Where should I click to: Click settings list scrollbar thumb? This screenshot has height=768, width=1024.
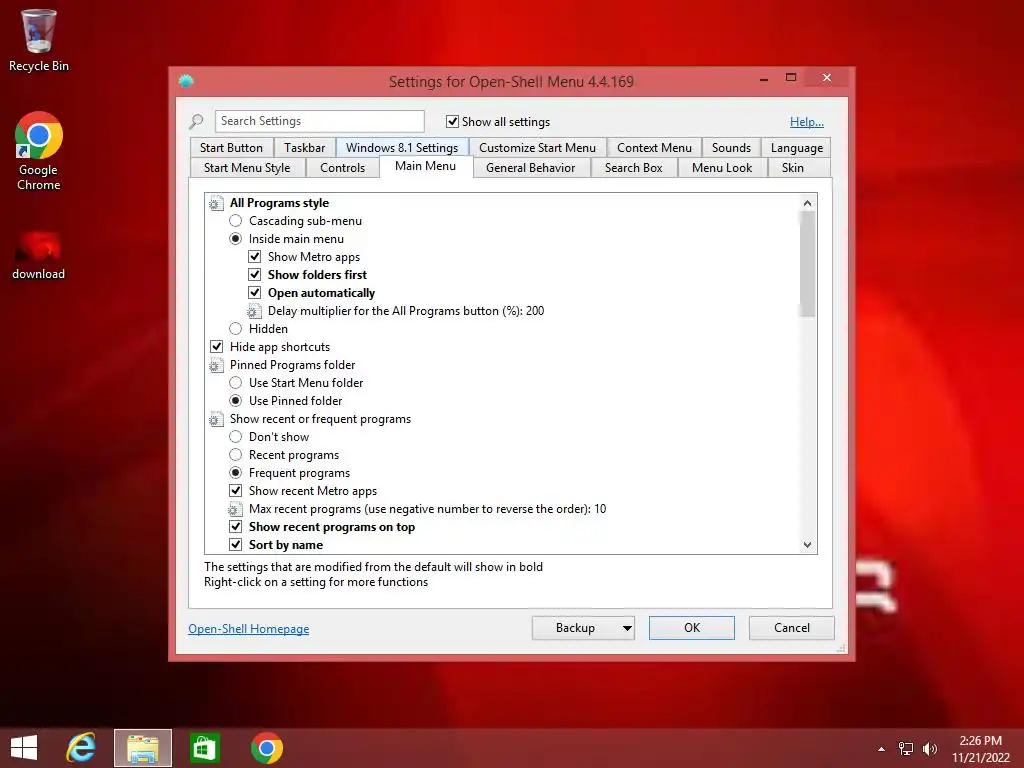click(x=808, y=264)
